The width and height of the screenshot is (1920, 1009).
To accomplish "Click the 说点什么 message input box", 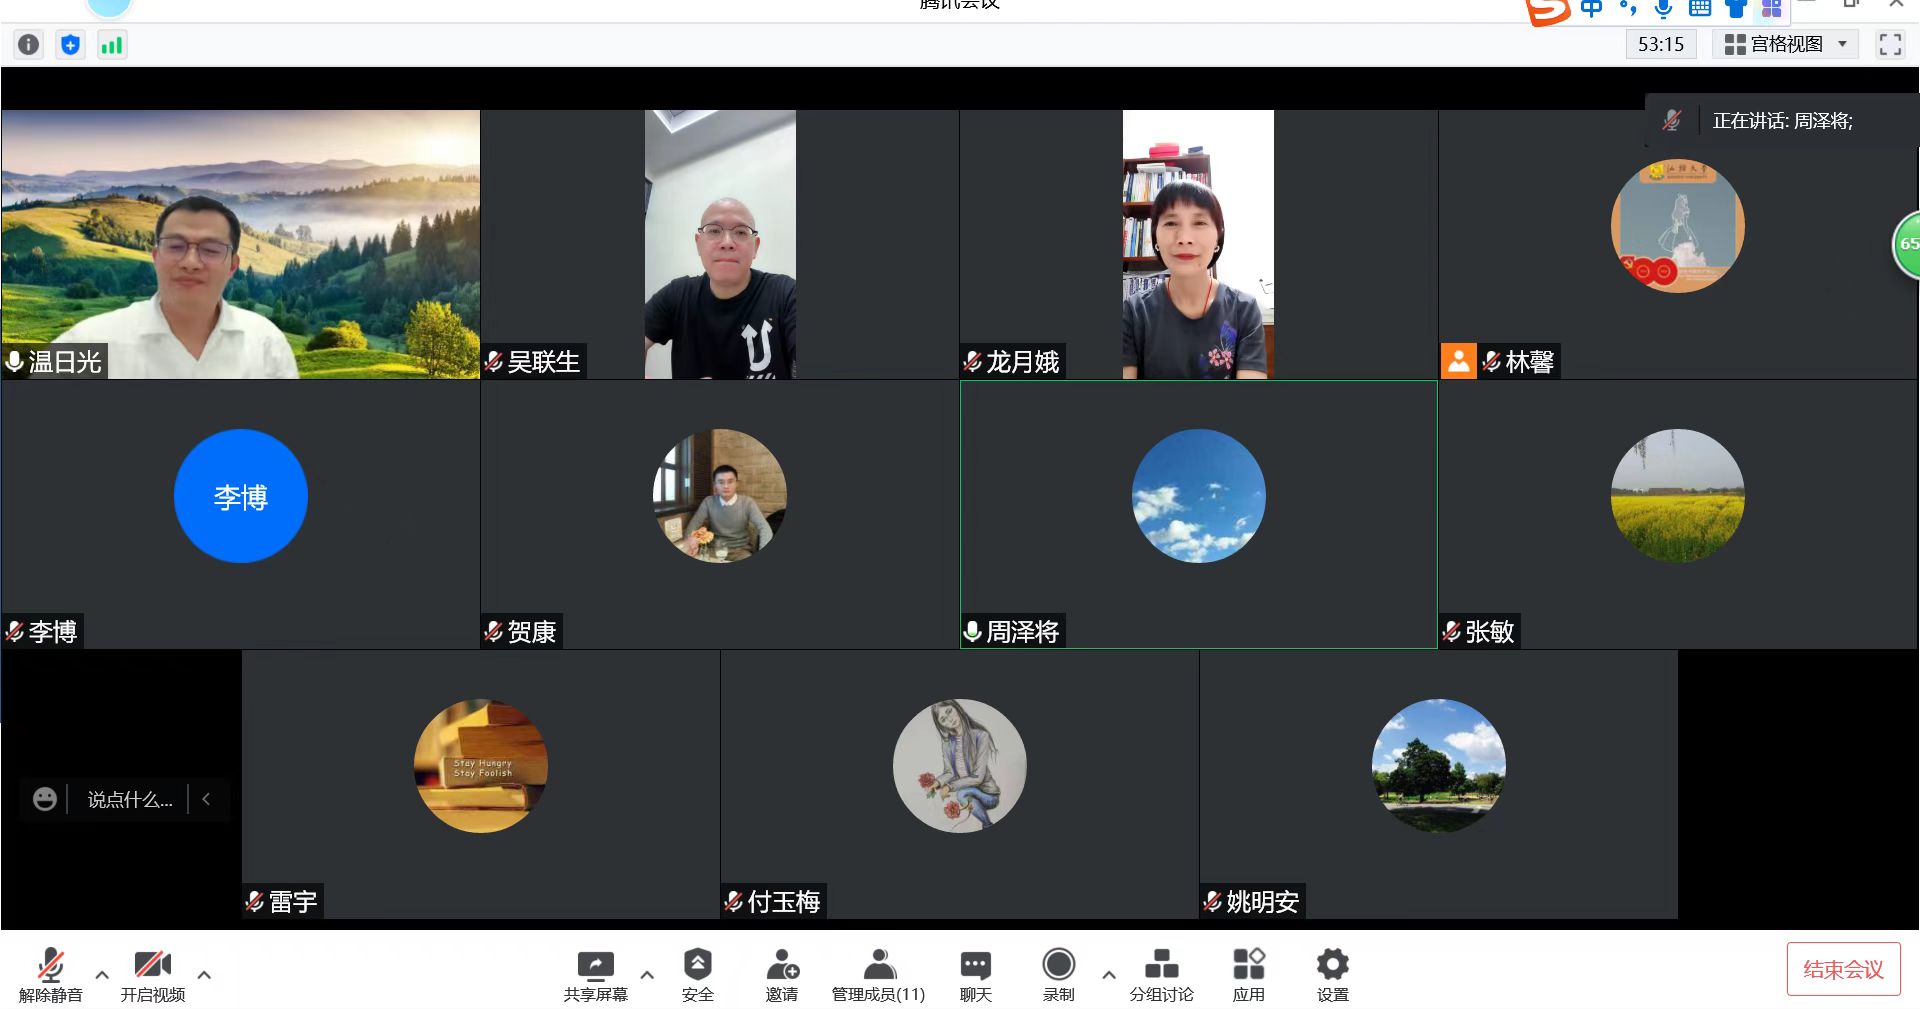I will point(129,800).
